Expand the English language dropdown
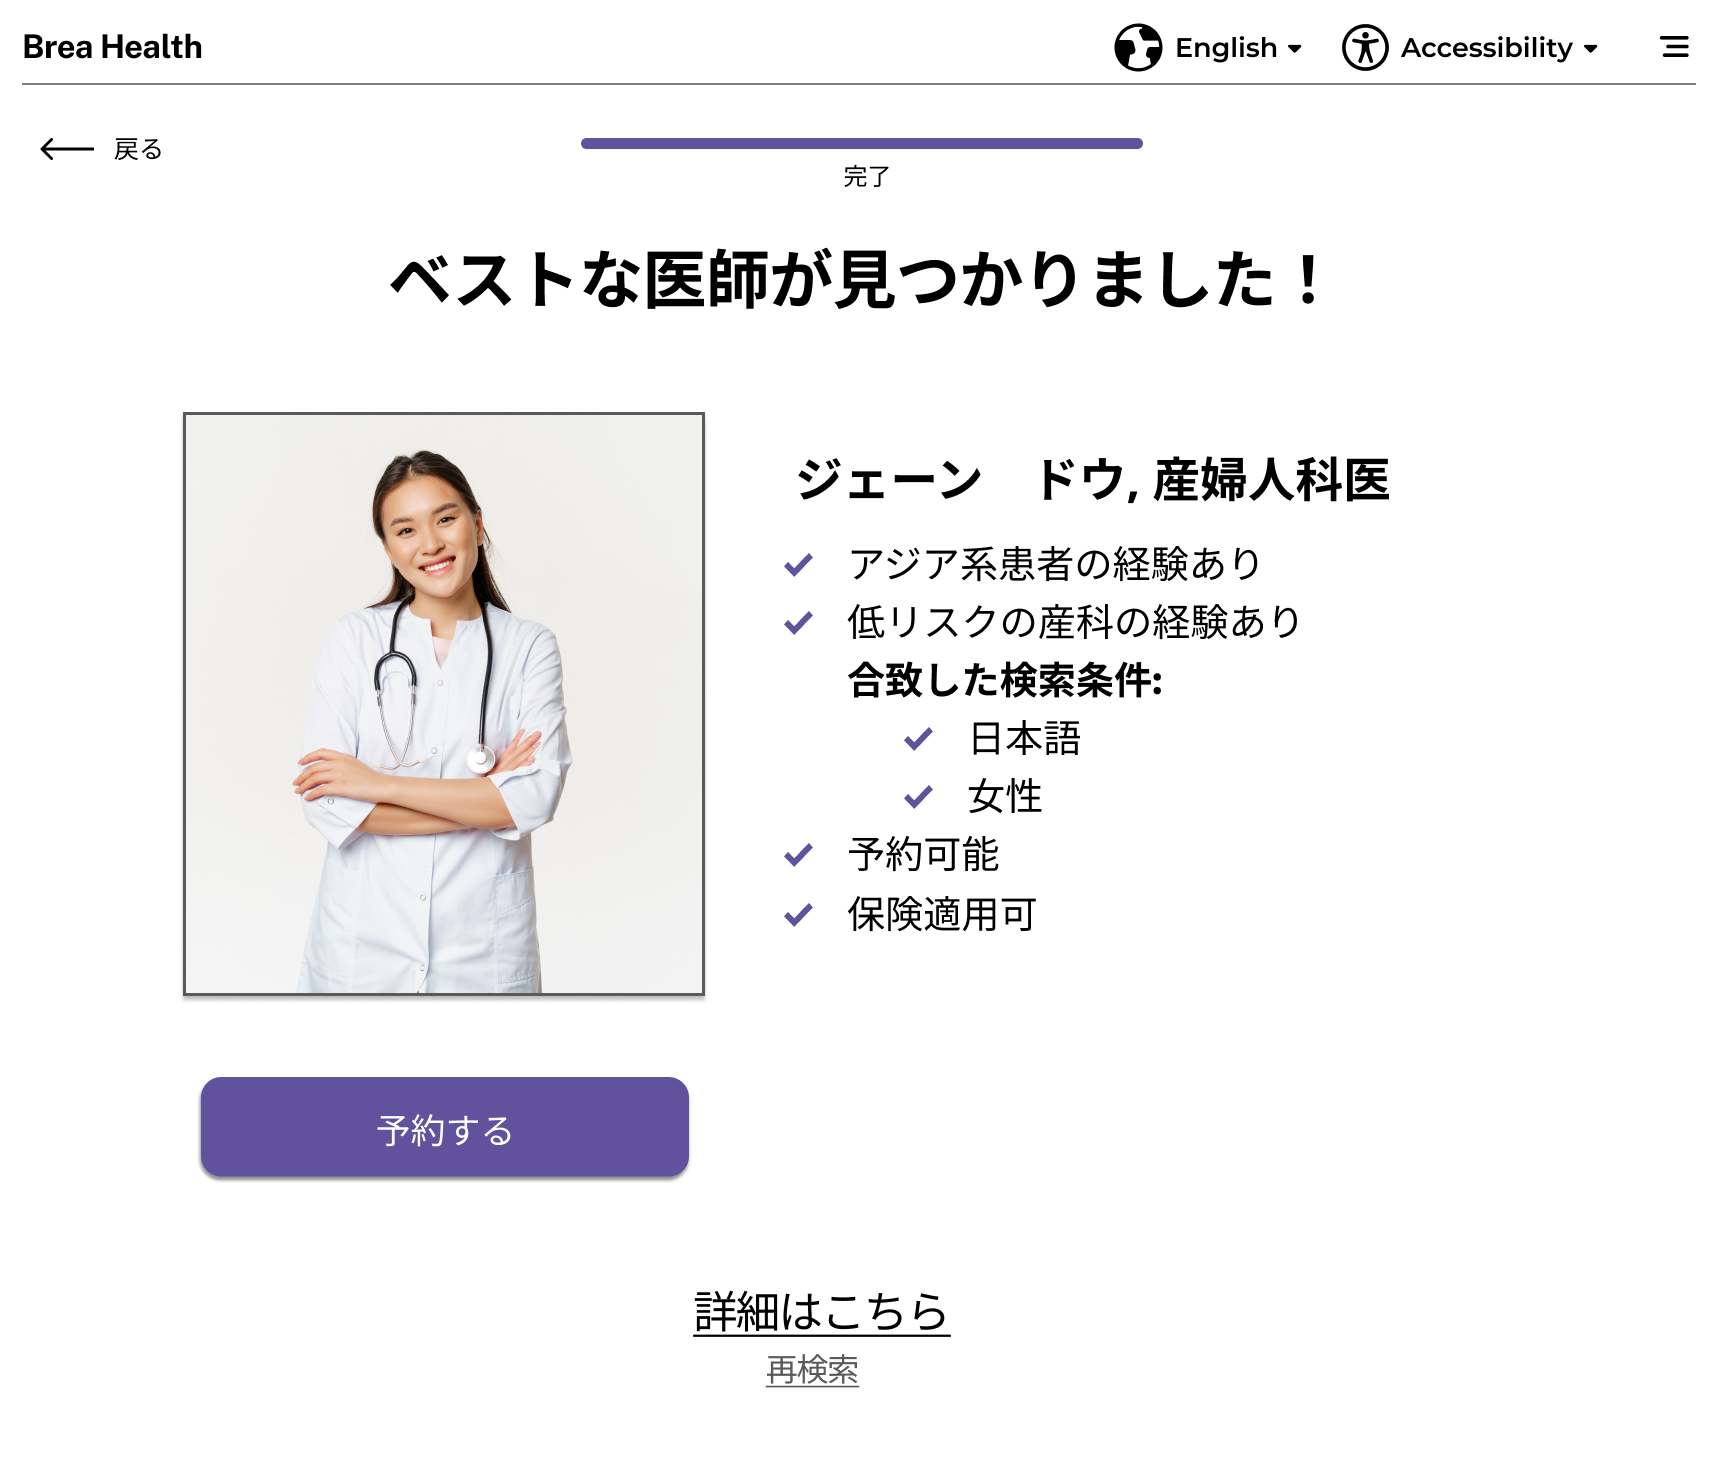The width and height of the screenshot is (1728, 1473). (x=1209, y=47)
